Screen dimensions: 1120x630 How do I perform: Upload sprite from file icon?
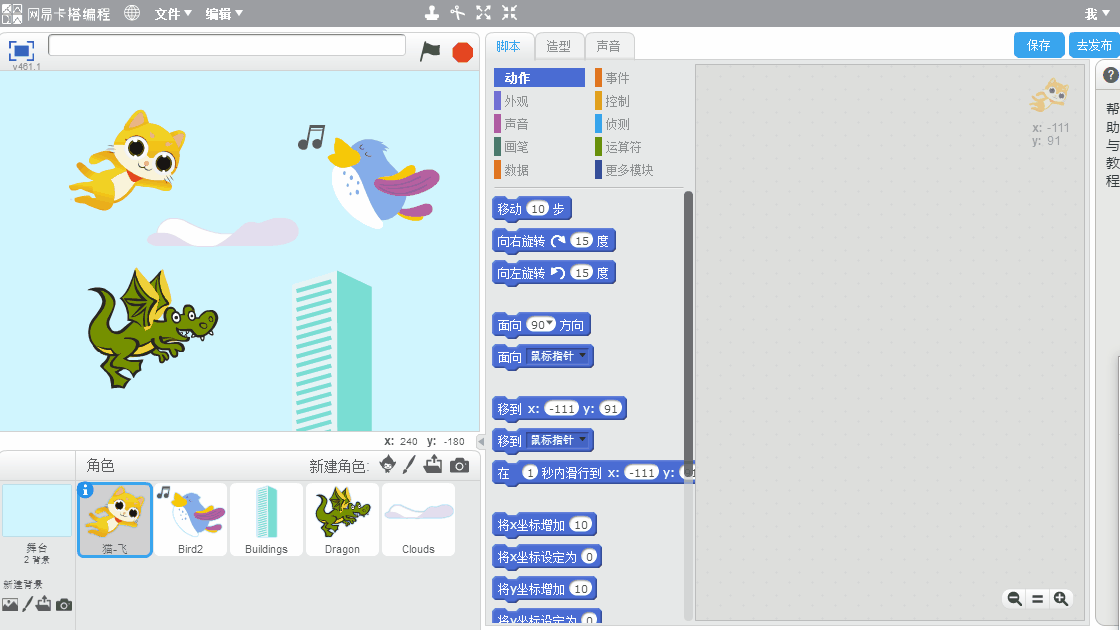(433, 465)
